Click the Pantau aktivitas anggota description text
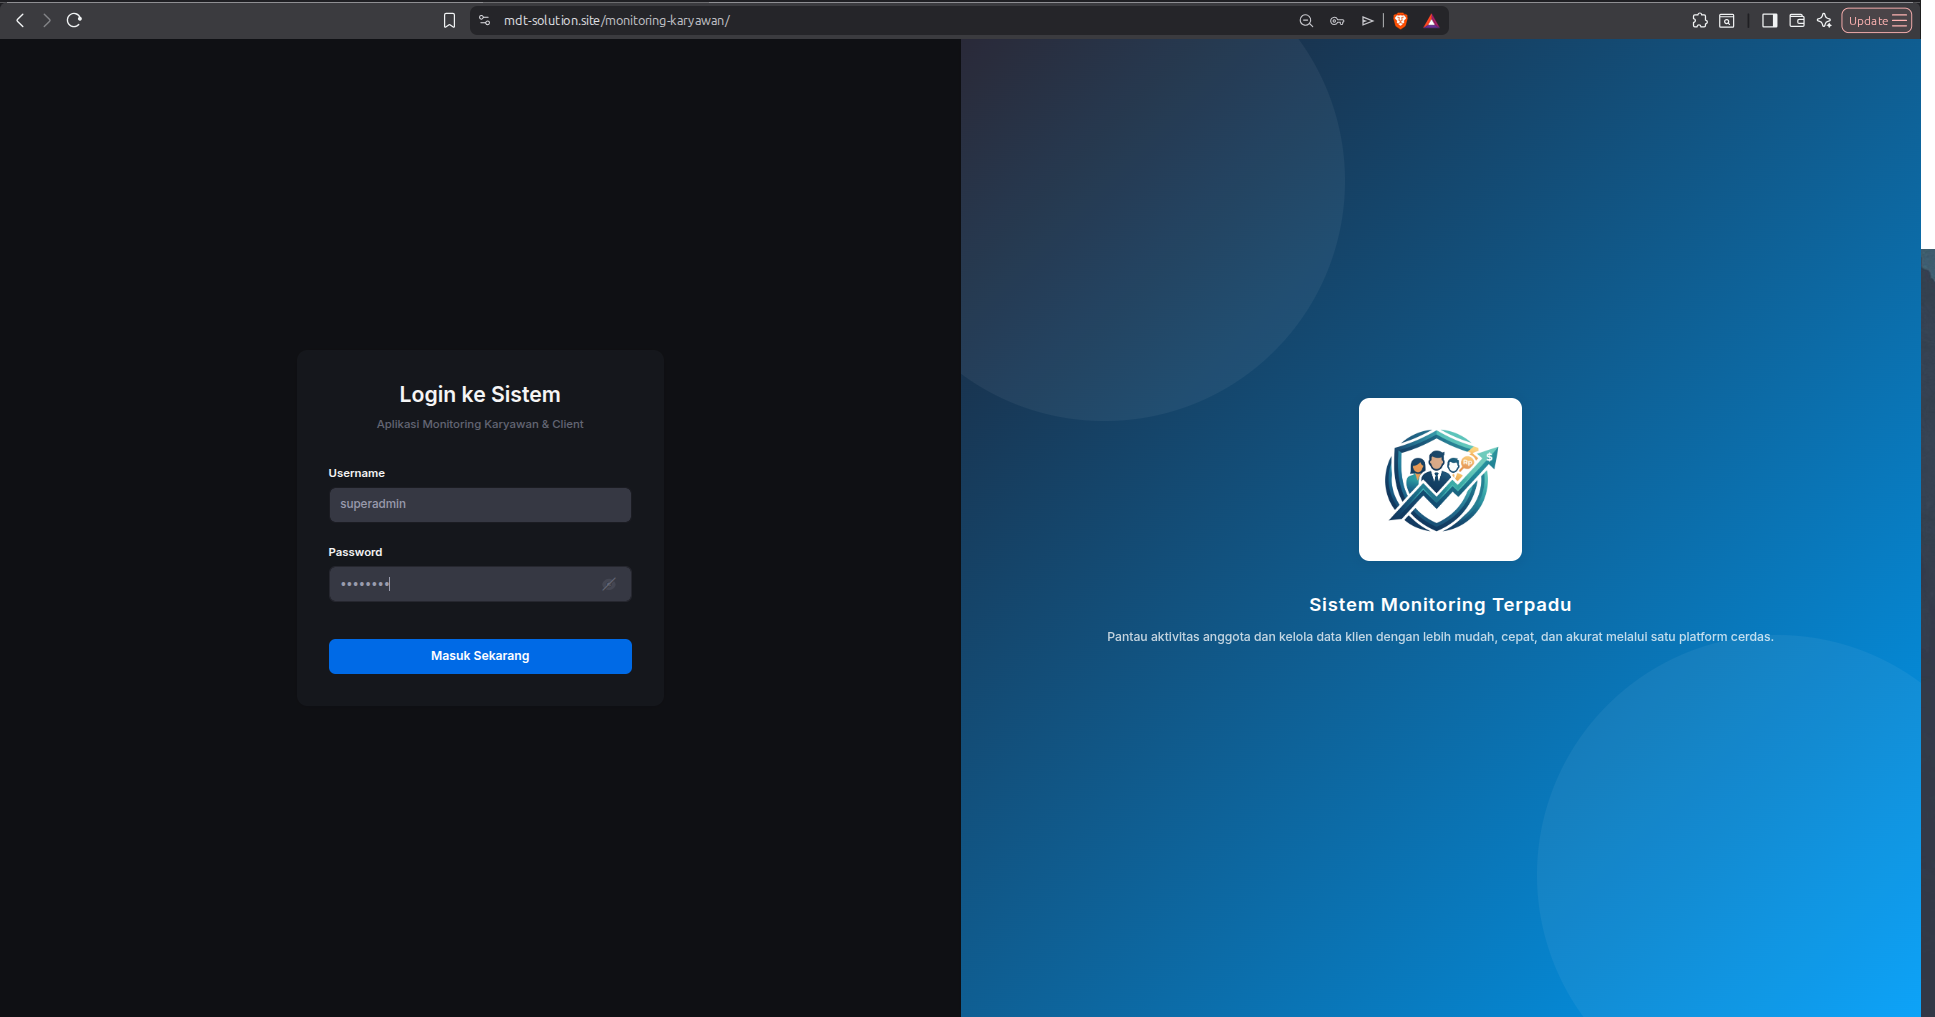The height and width of the screenshot is (1017, 1935). coord(1440,637)
